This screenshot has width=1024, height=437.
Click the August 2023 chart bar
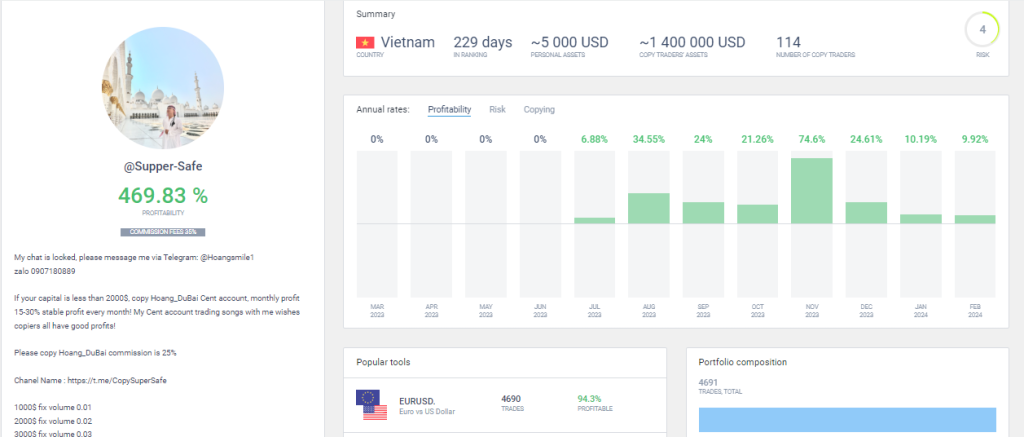(x=648, y=208)
